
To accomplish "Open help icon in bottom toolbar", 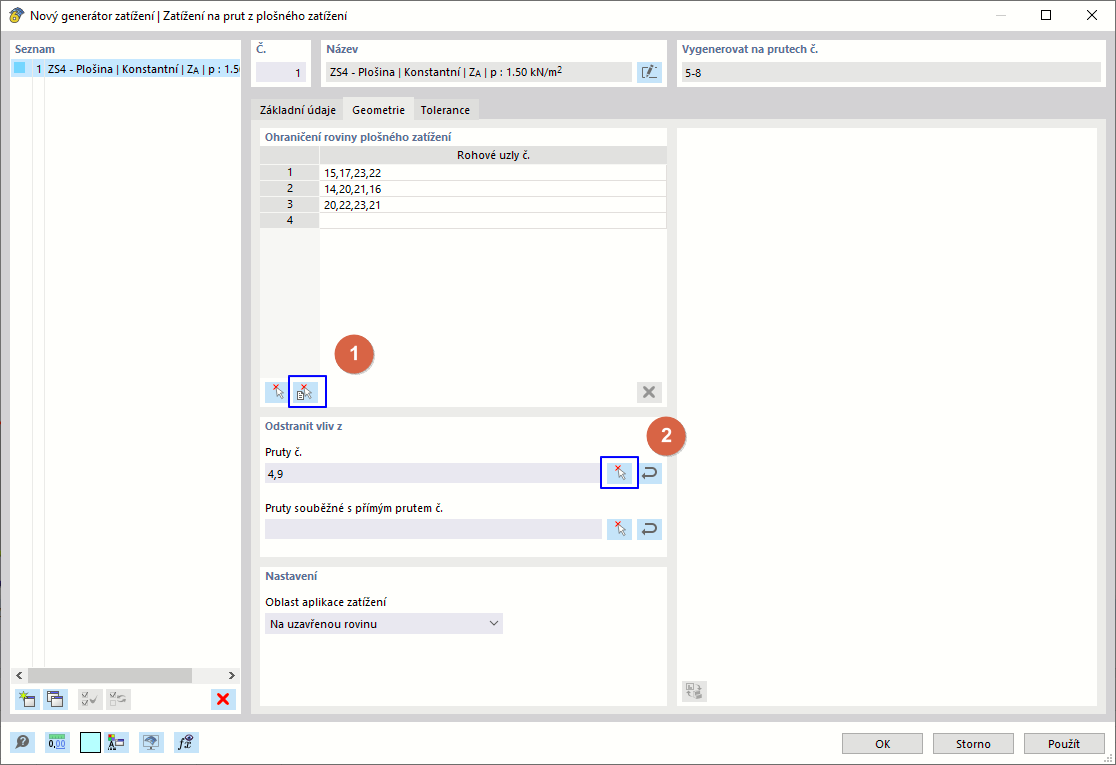I will [23, 742].
